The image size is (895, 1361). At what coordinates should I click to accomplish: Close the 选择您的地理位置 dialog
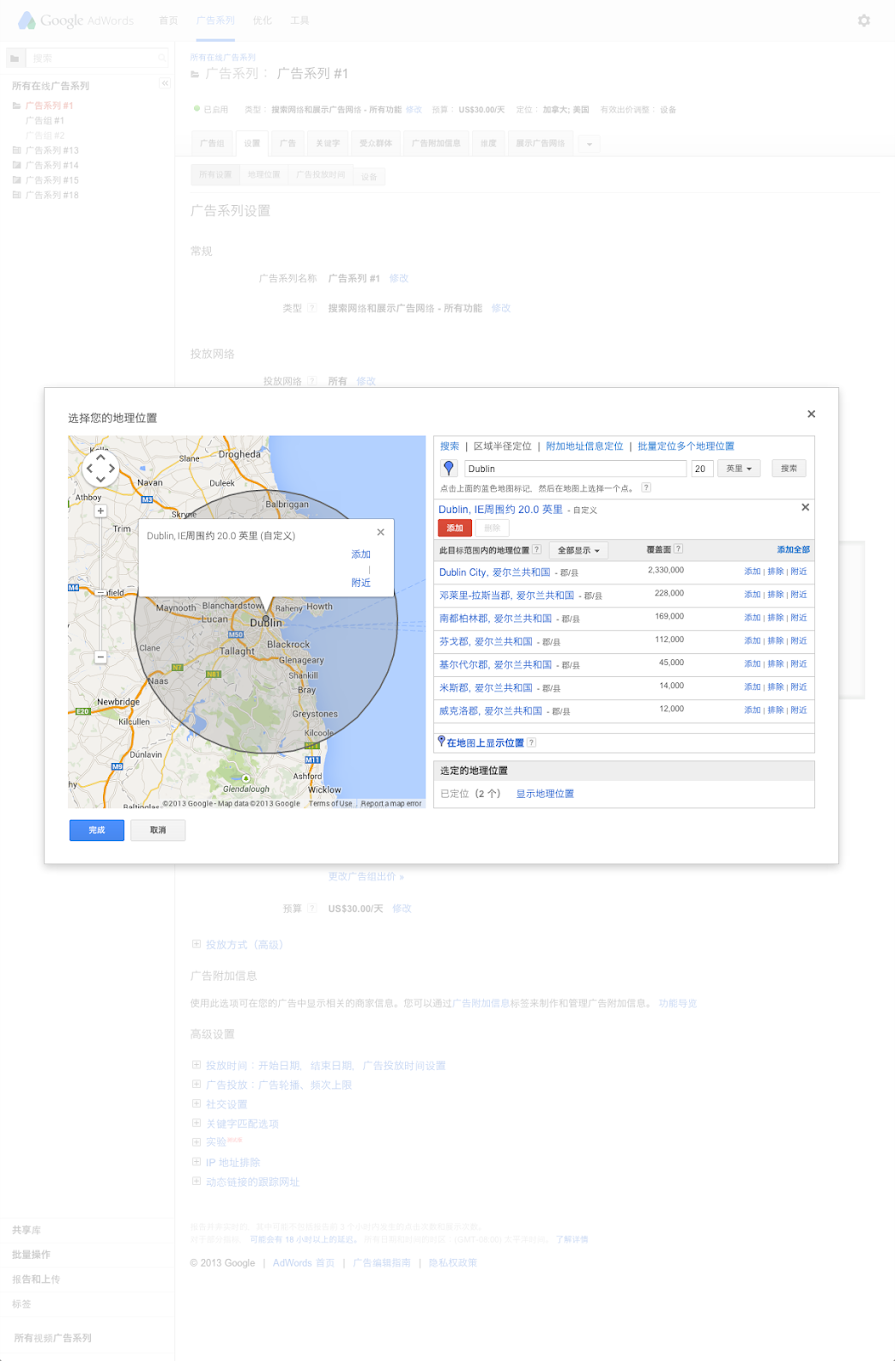pyautogui.click(x=811, y=414)
